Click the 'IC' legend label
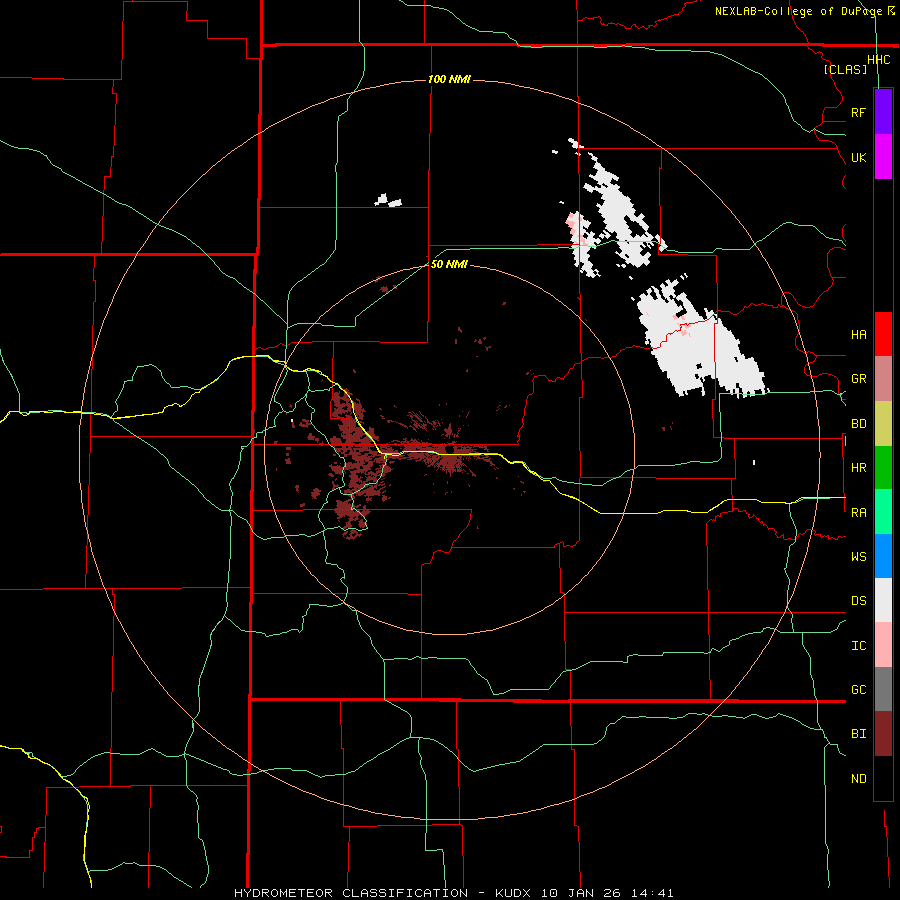Screen dimensions: 900x900 pyautogui.click(x=858, y=646)
